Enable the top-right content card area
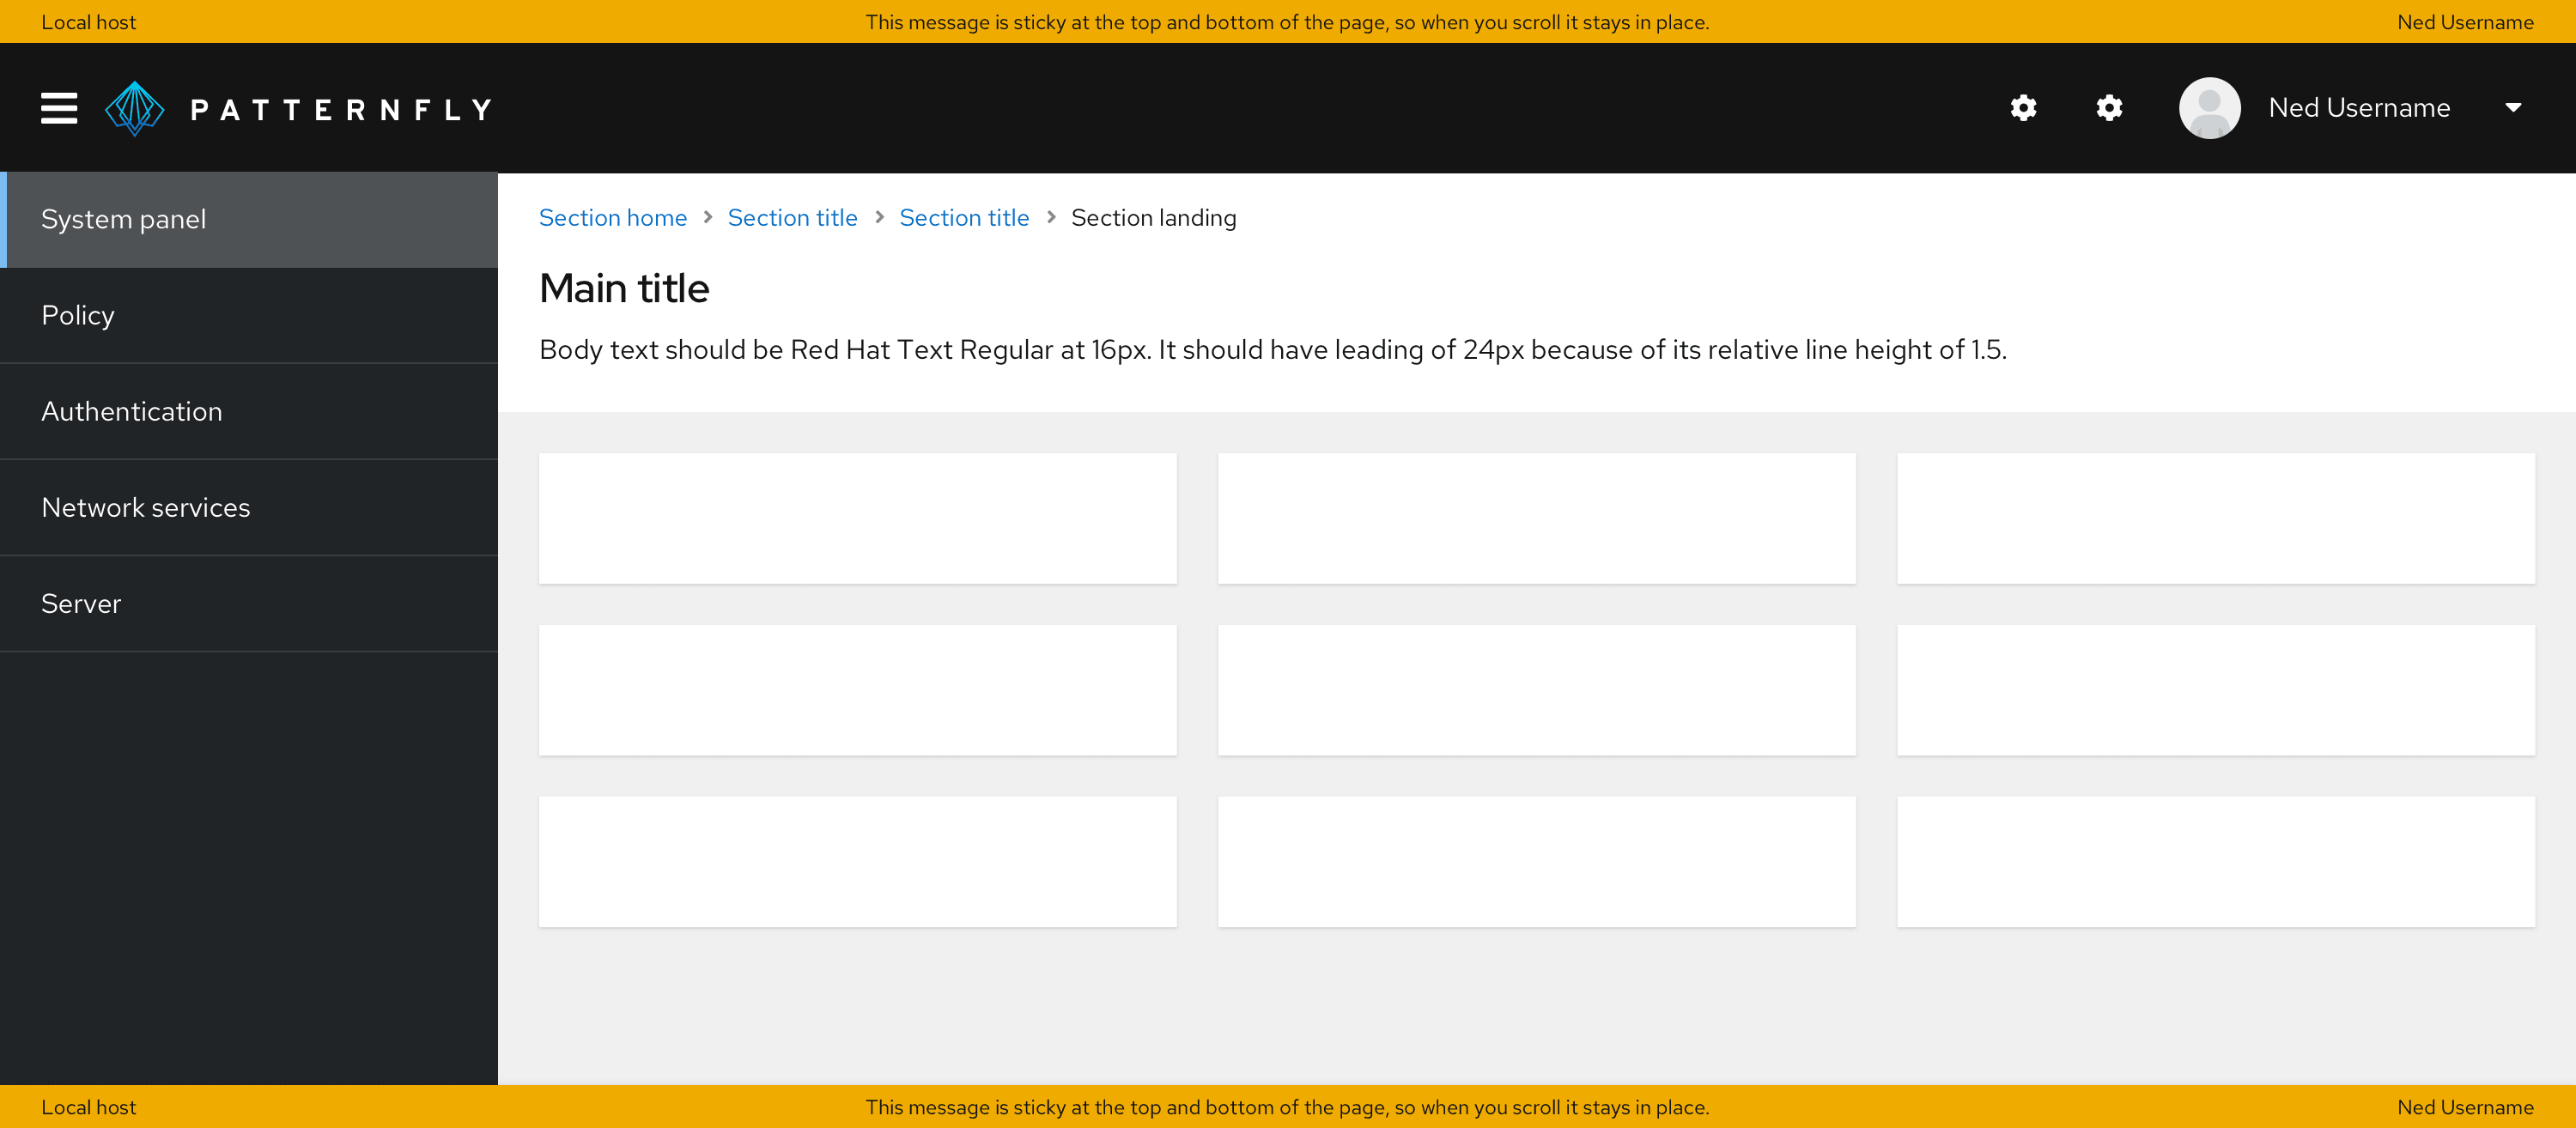This screenshot has height=1128, width=2576. point(2216,516)
